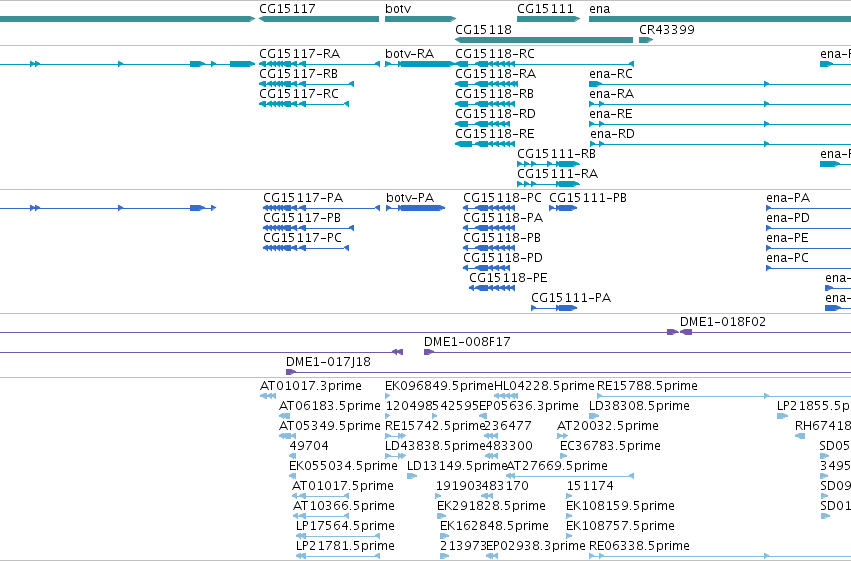Click the CG15118 gene bar
The width and height of the screenshot is (851, 561).
544,40
